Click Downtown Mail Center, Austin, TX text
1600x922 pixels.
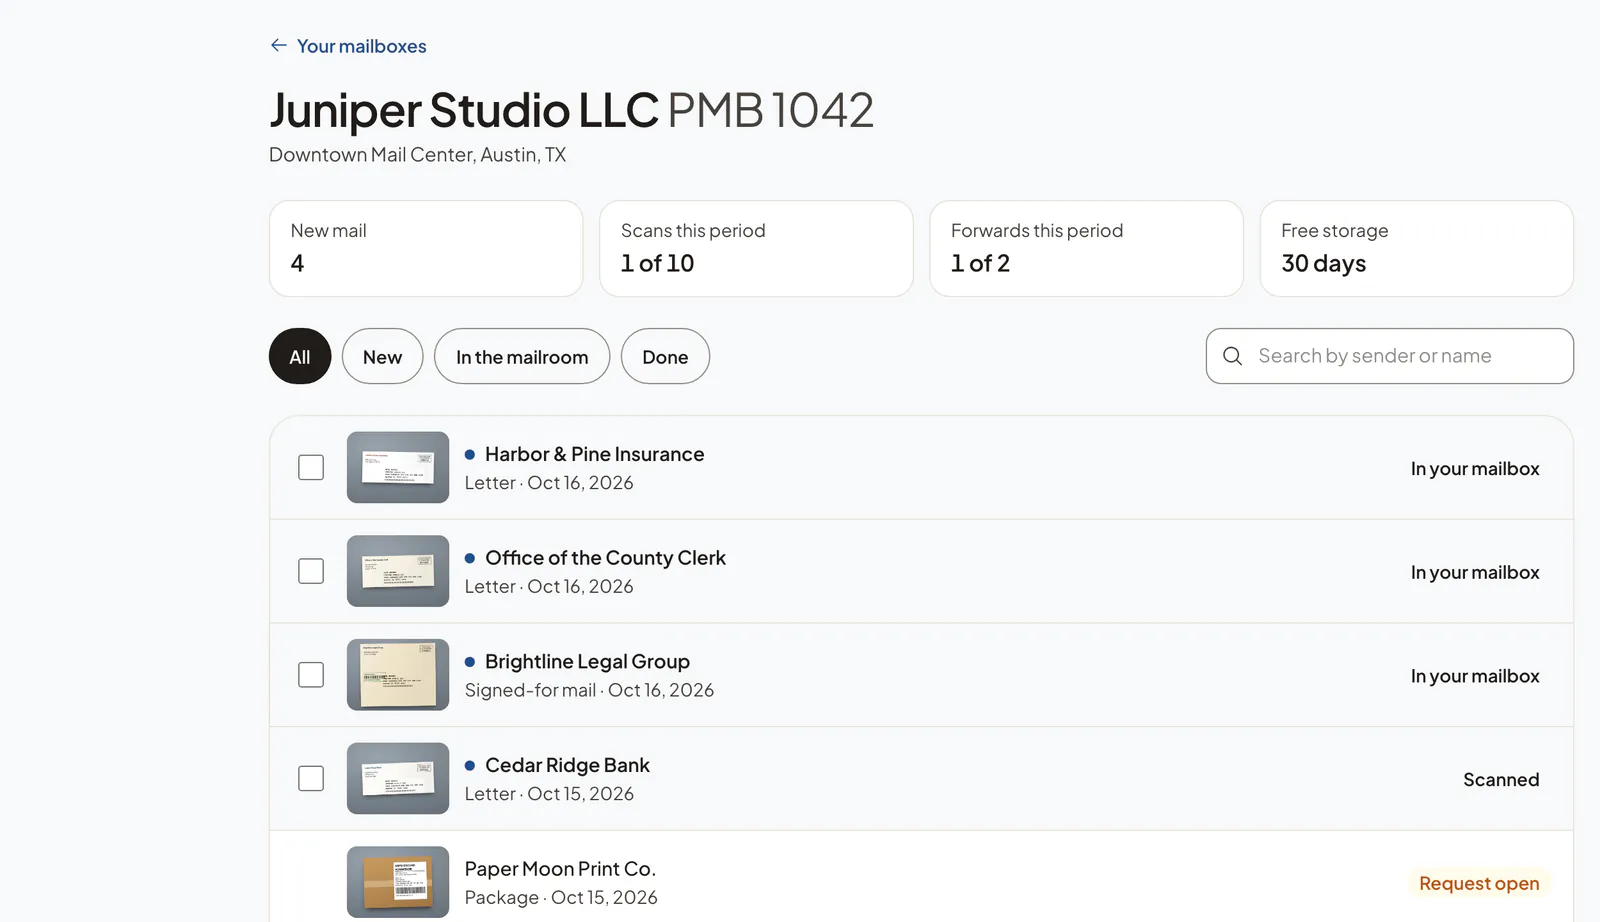(x=417, y=155)
